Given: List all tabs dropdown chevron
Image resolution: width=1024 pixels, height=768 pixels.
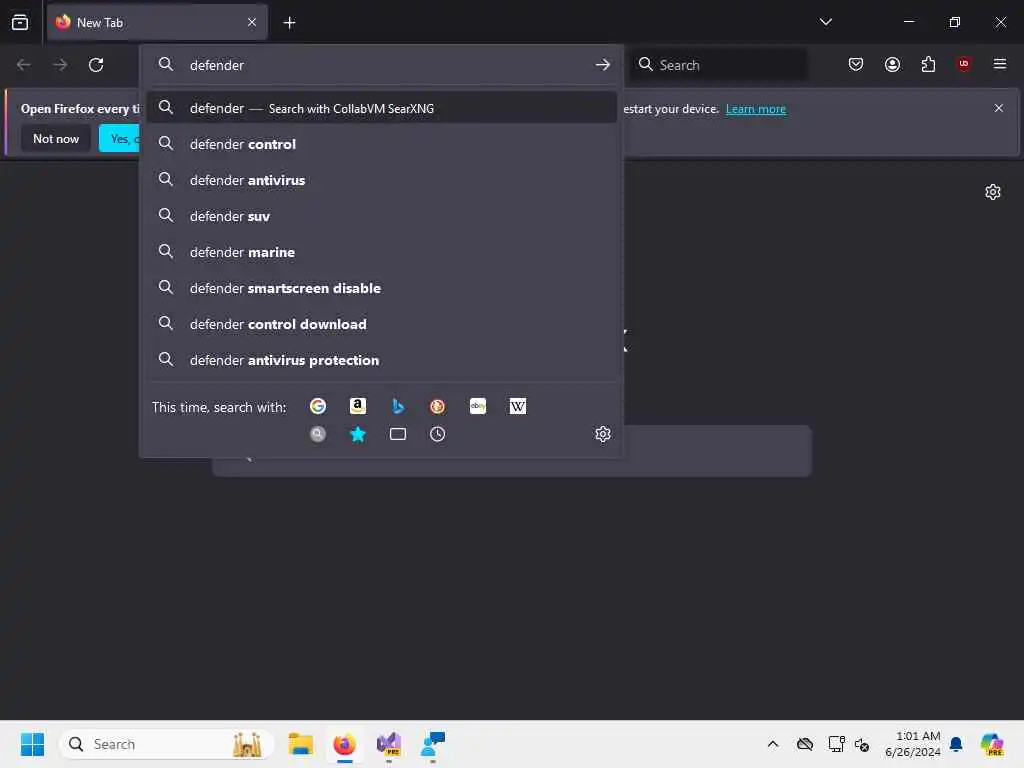Looking at the screenshot, I should tap(825, 22).
